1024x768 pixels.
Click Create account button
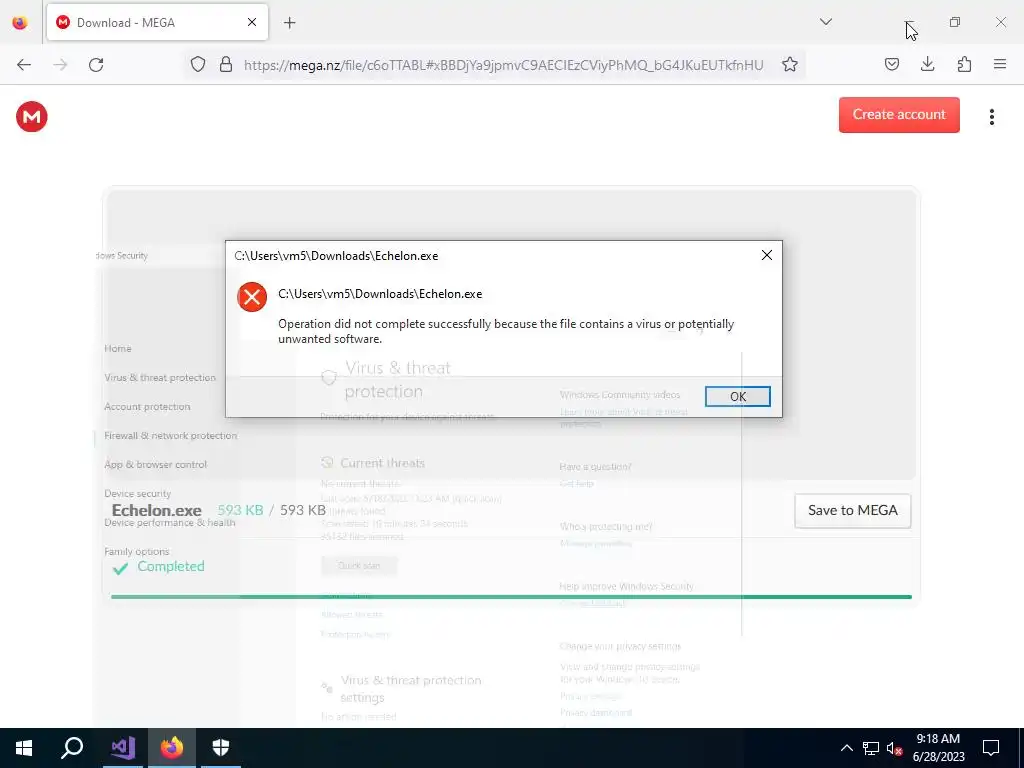coord(899,115)
